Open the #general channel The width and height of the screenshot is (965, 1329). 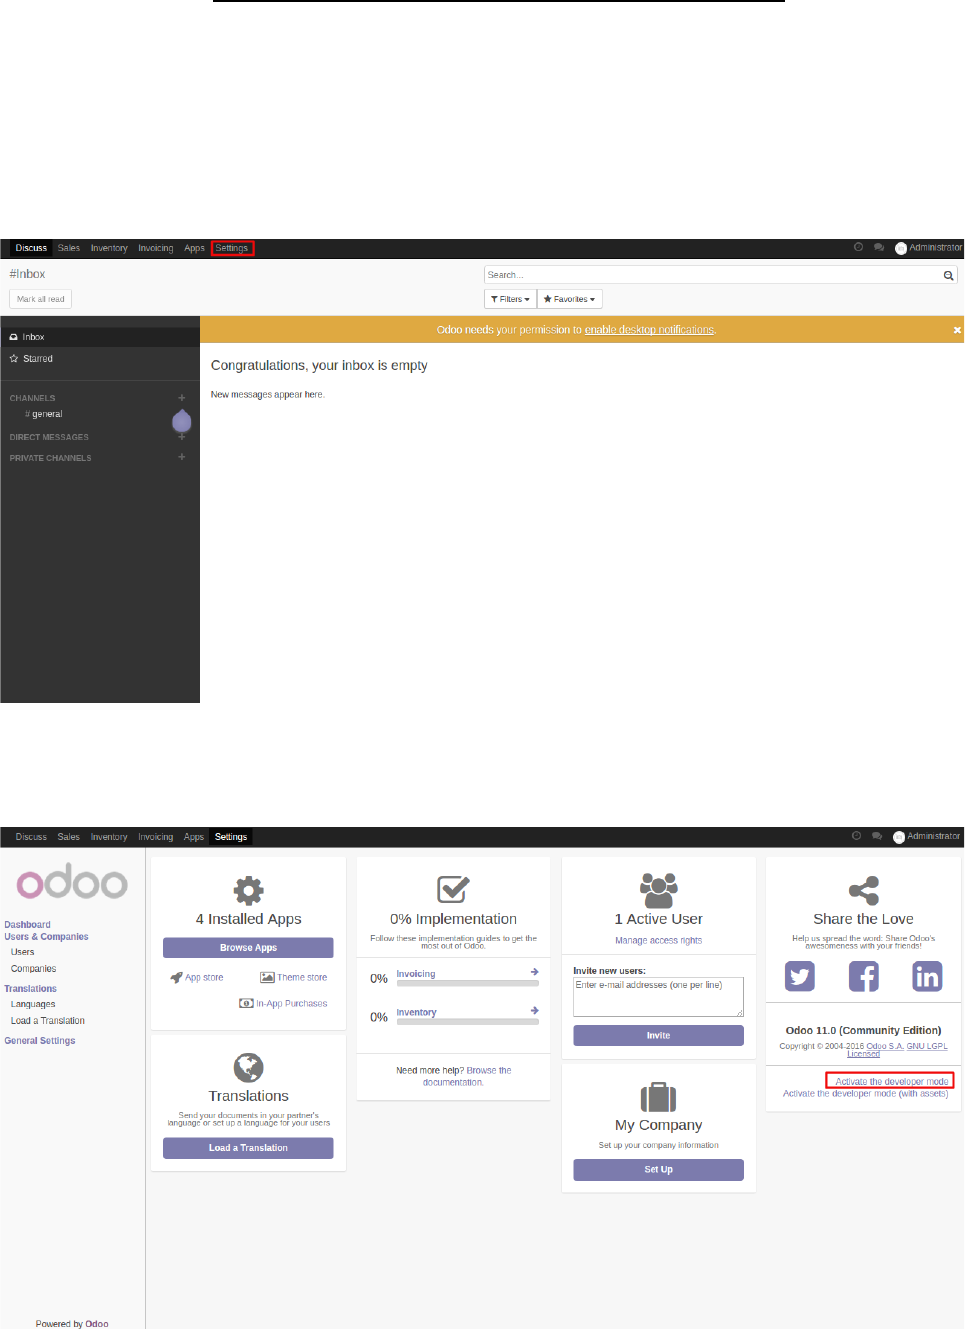point(44,414)
